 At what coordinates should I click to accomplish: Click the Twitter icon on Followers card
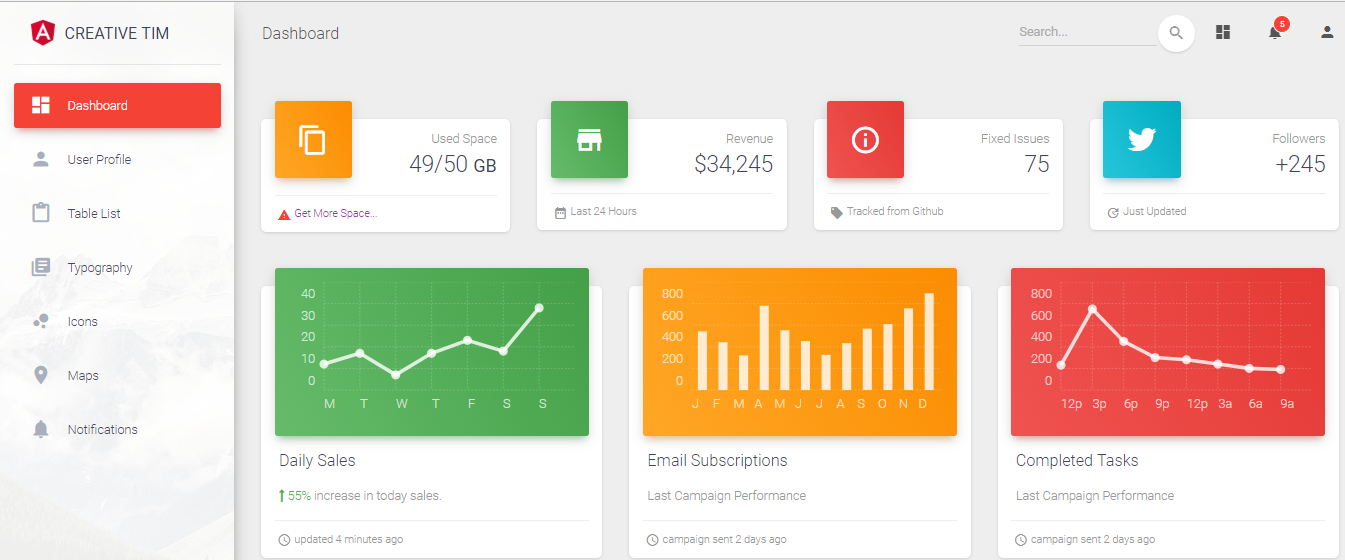(x=1142, y=140)
